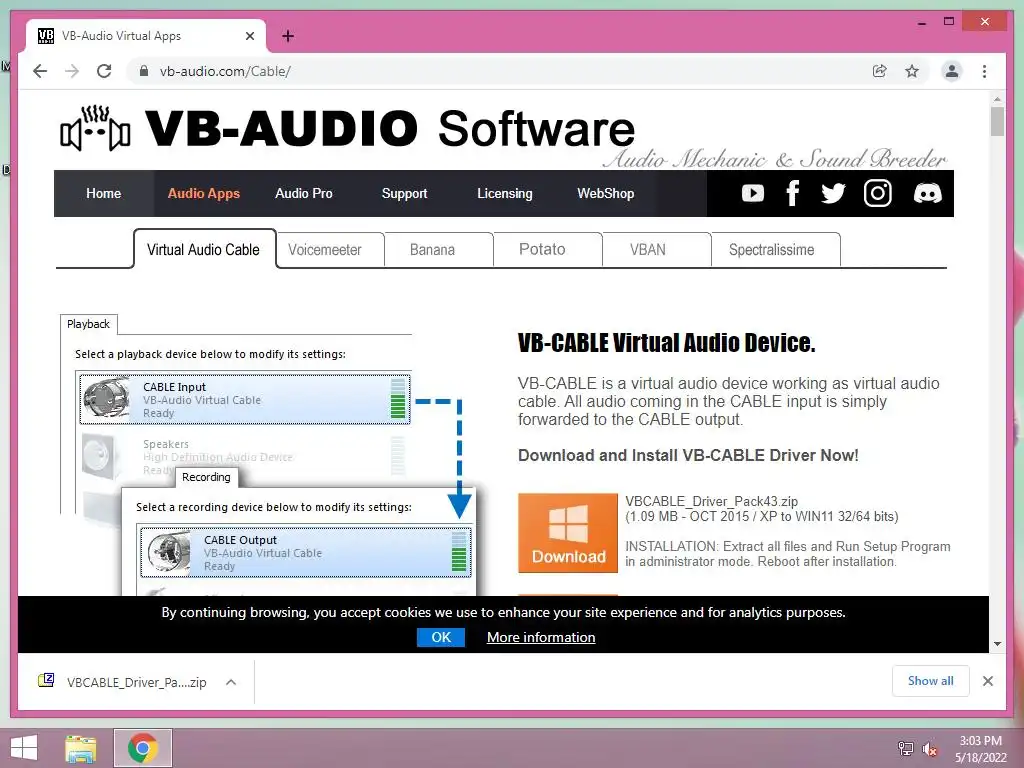Open the VB-Audio Discord icon
Image resolution: width=1024 pixels, height=768 pixels.
927,193
